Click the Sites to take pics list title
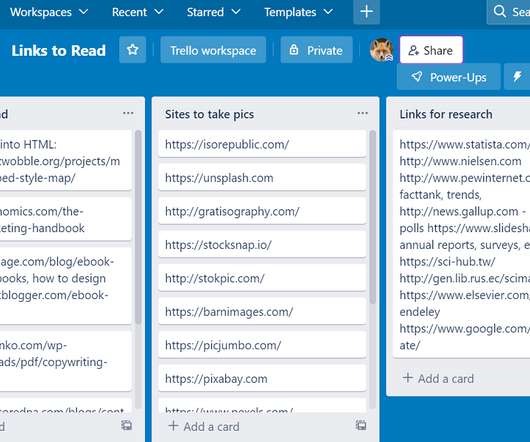Screen dimensions: 530x442 click(209, 114)
